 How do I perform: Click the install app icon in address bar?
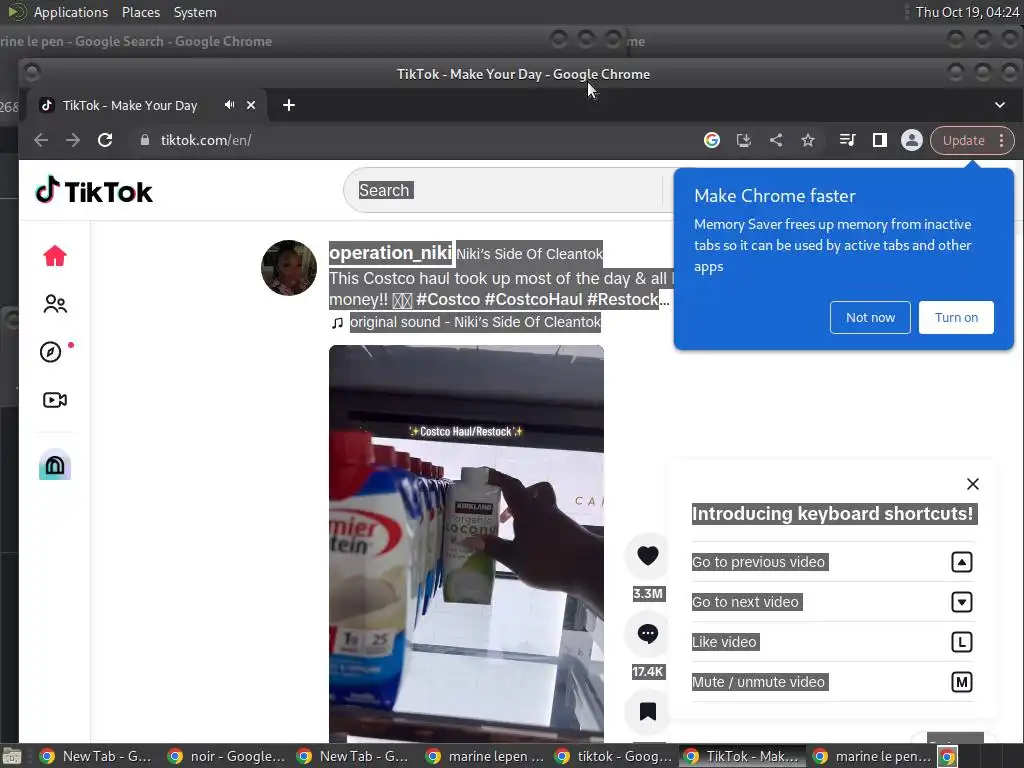coord(744,140)
